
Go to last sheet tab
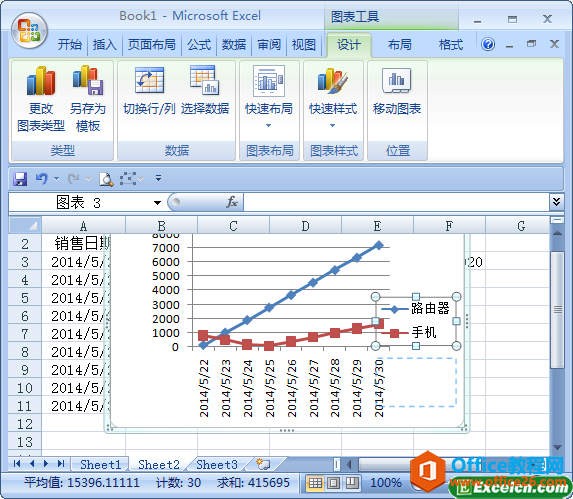61,464
